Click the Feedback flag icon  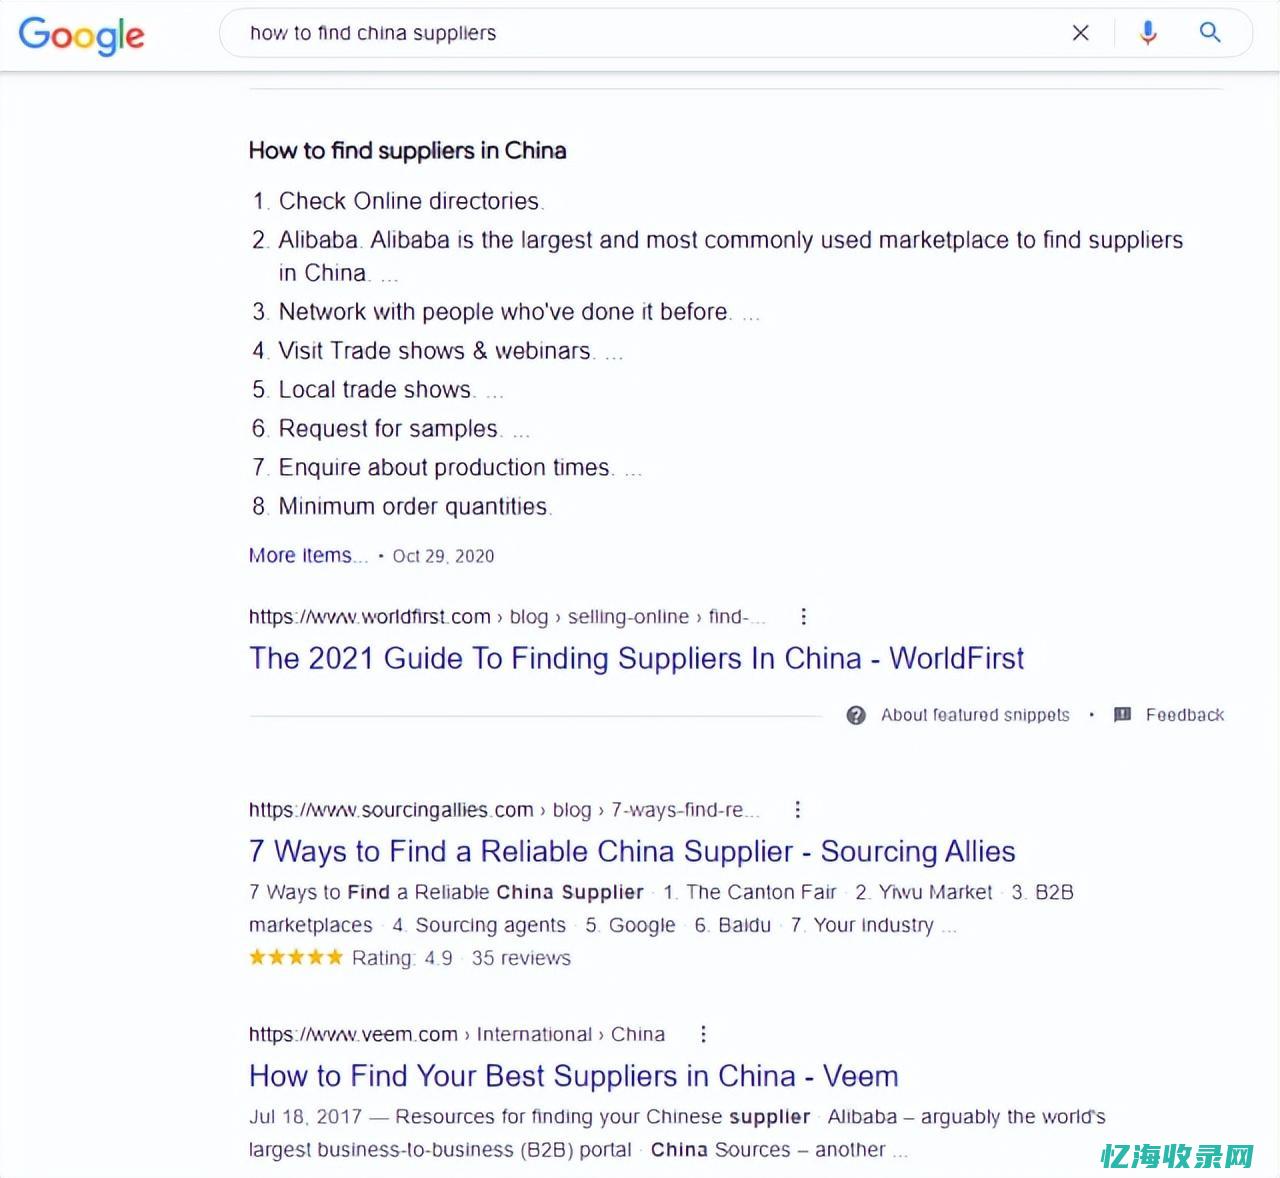1123,715
